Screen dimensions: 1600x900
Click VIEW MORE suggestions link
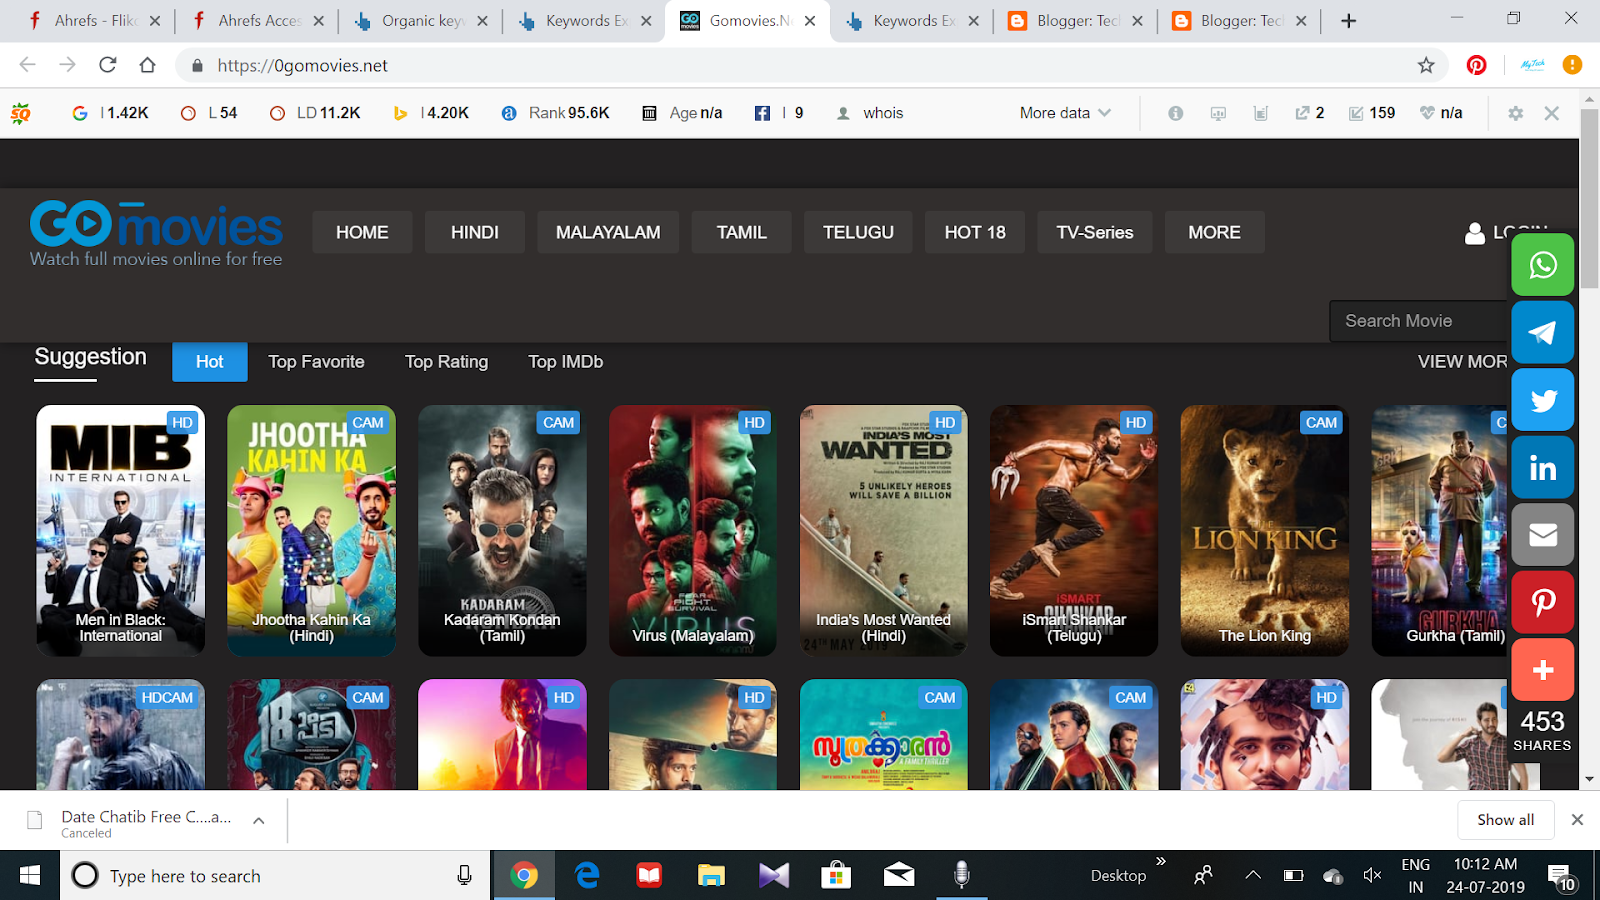click(x=1462, y=362)
